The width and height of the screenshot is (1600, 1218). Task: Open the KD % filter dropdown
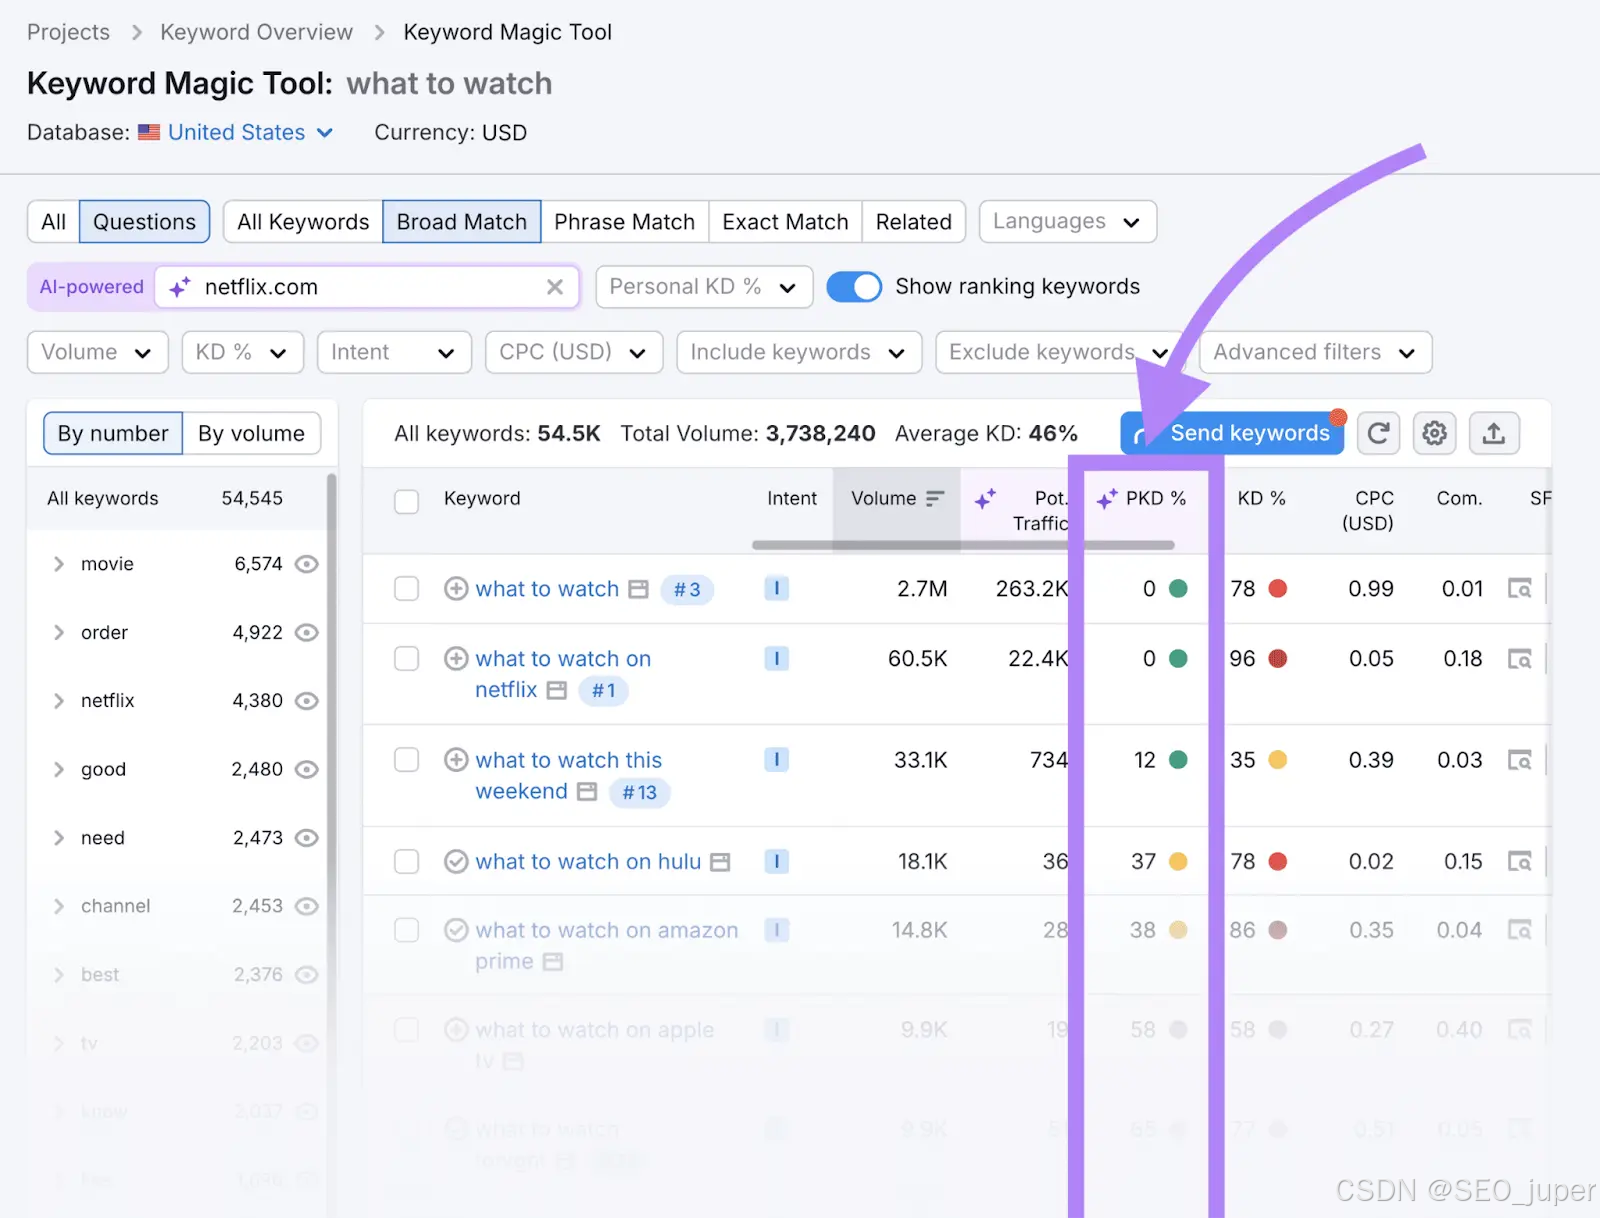(243, 352)
